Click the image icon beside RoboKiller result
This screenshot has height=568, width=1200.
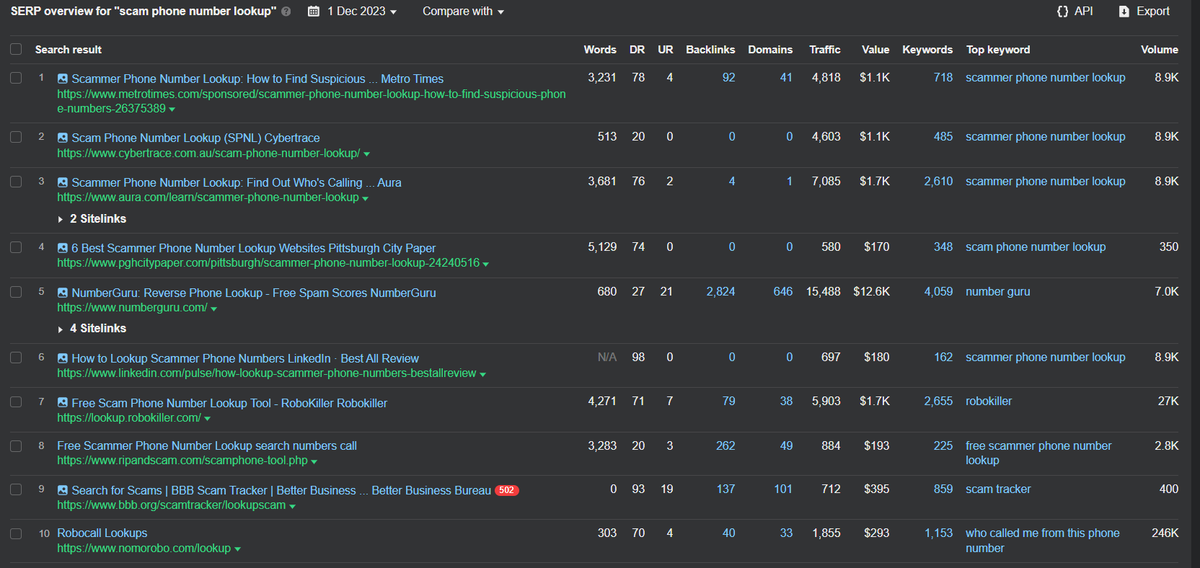[63, 403]
